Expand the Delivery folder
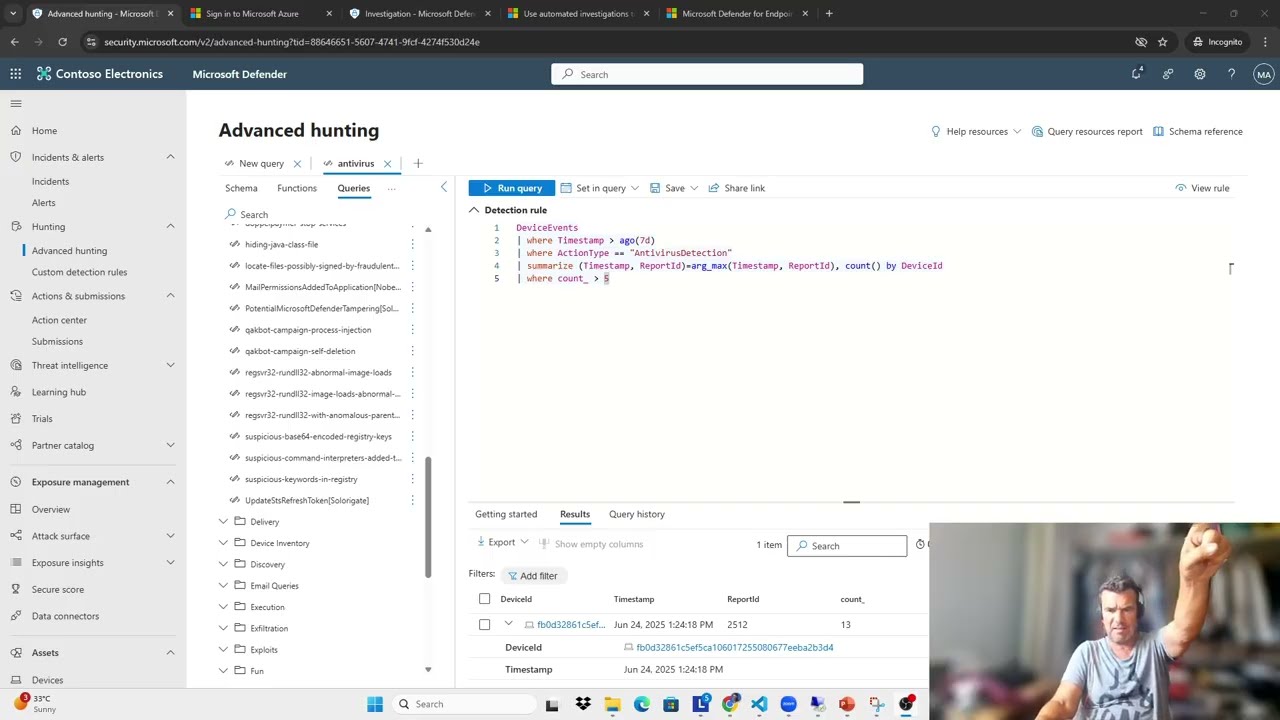 (x=223, y=522)
